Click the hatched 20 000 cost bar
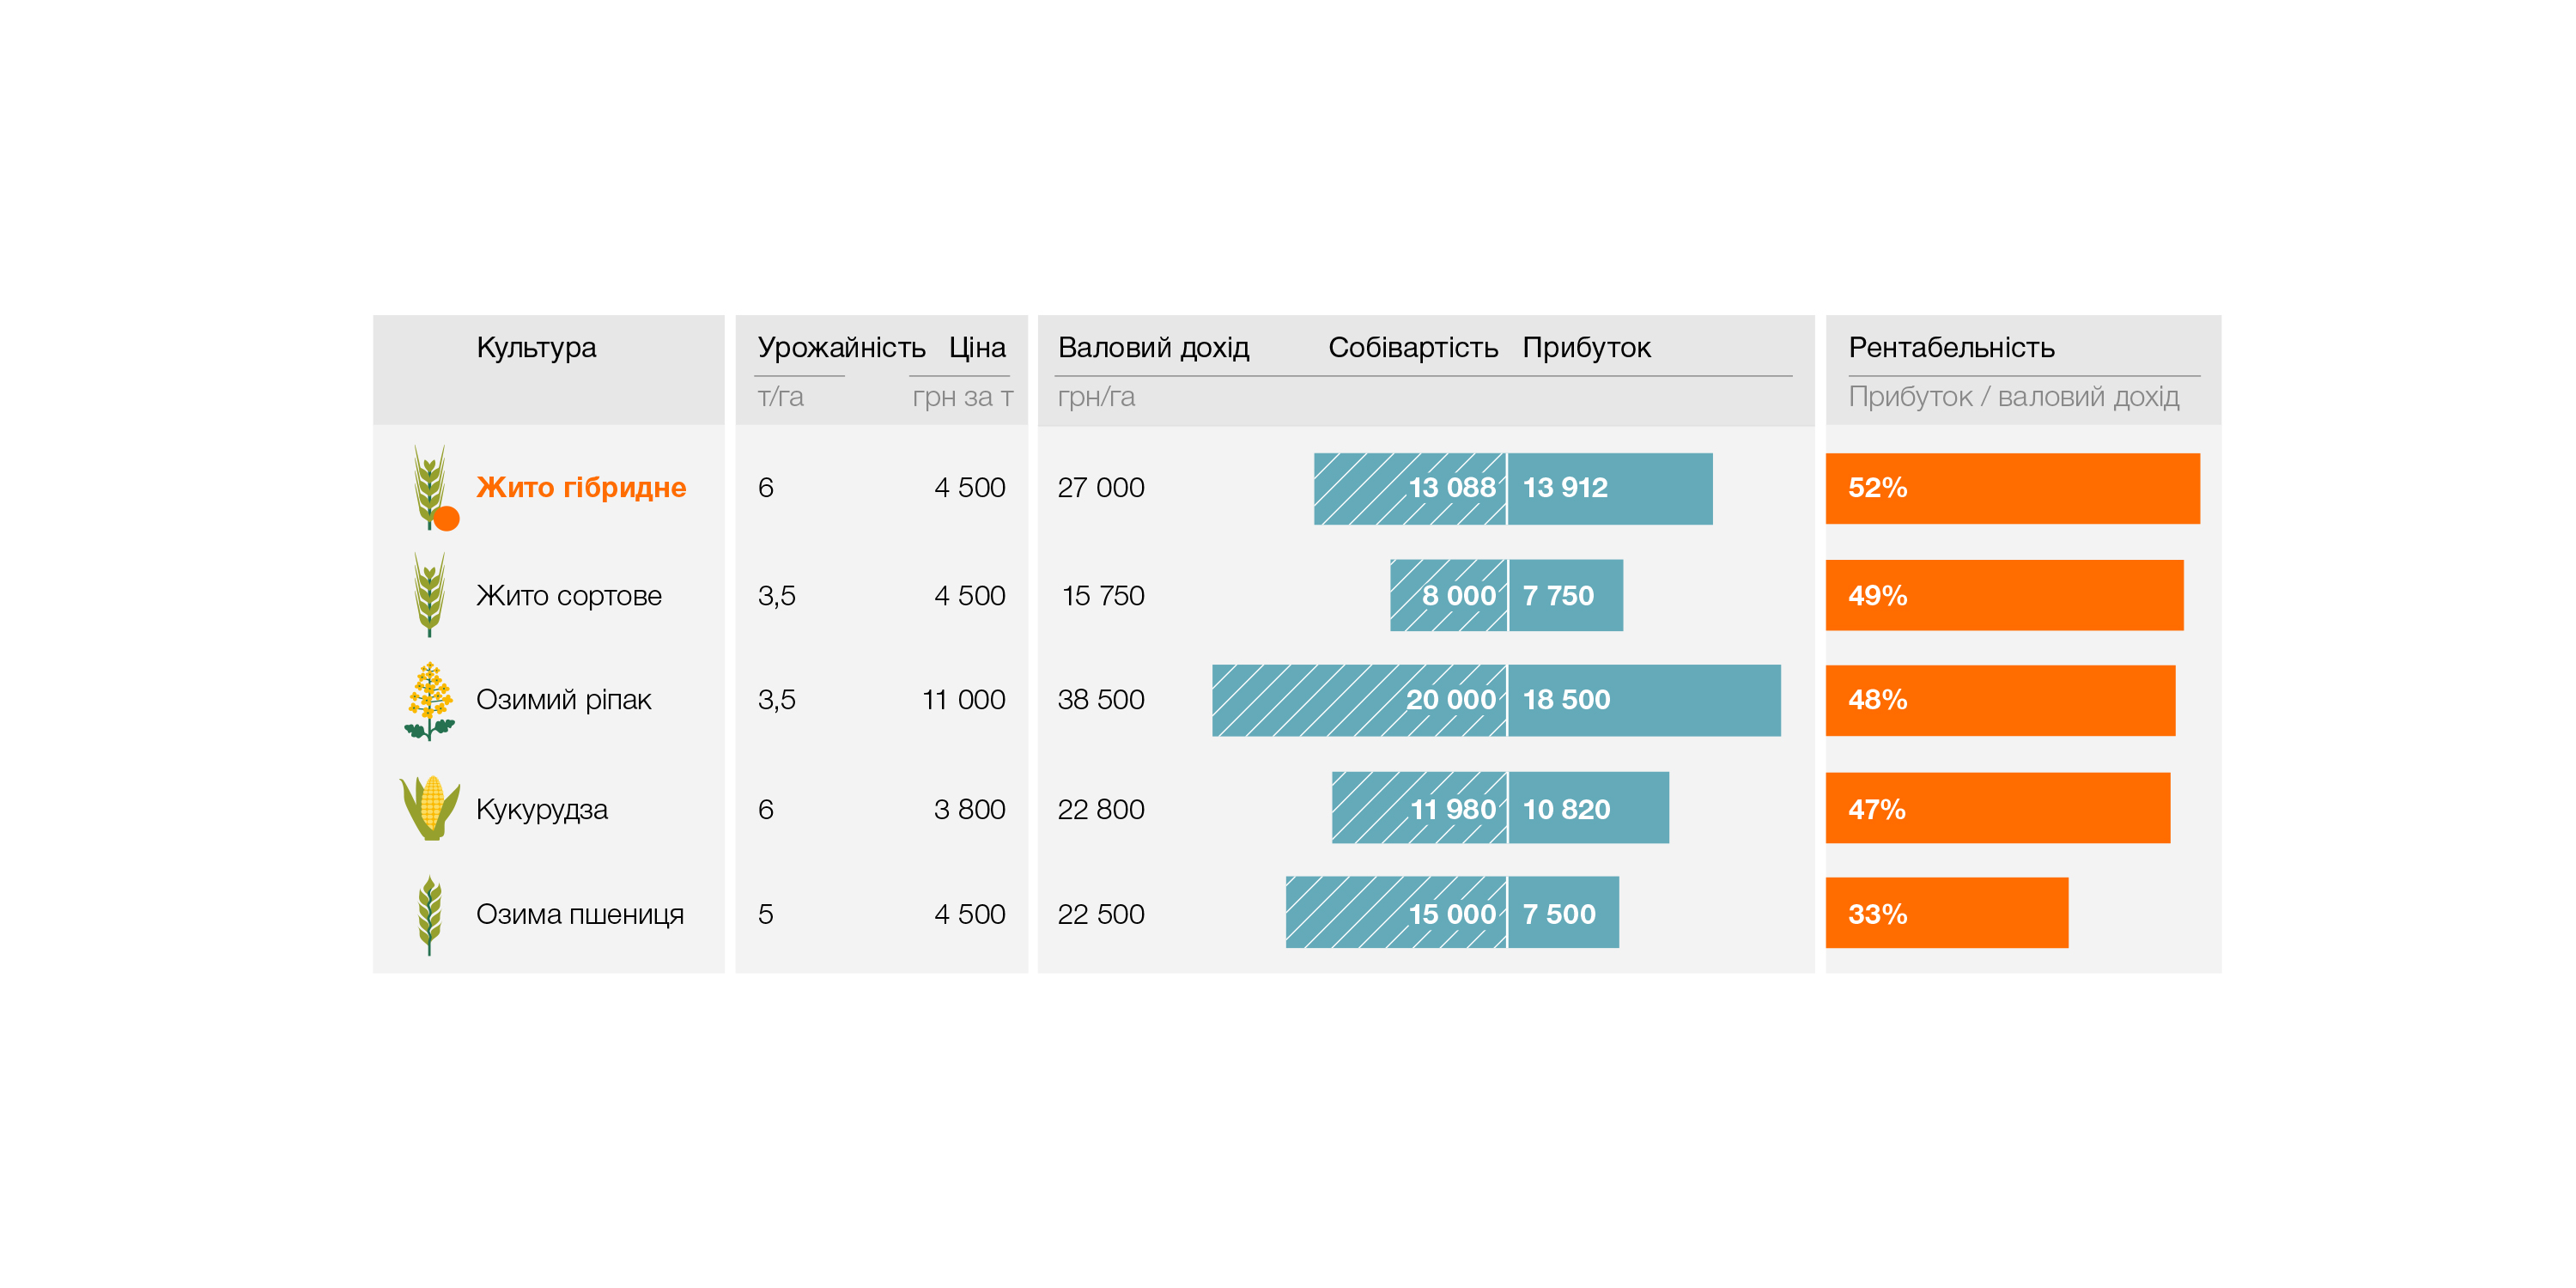 [x=1359, y=700]
